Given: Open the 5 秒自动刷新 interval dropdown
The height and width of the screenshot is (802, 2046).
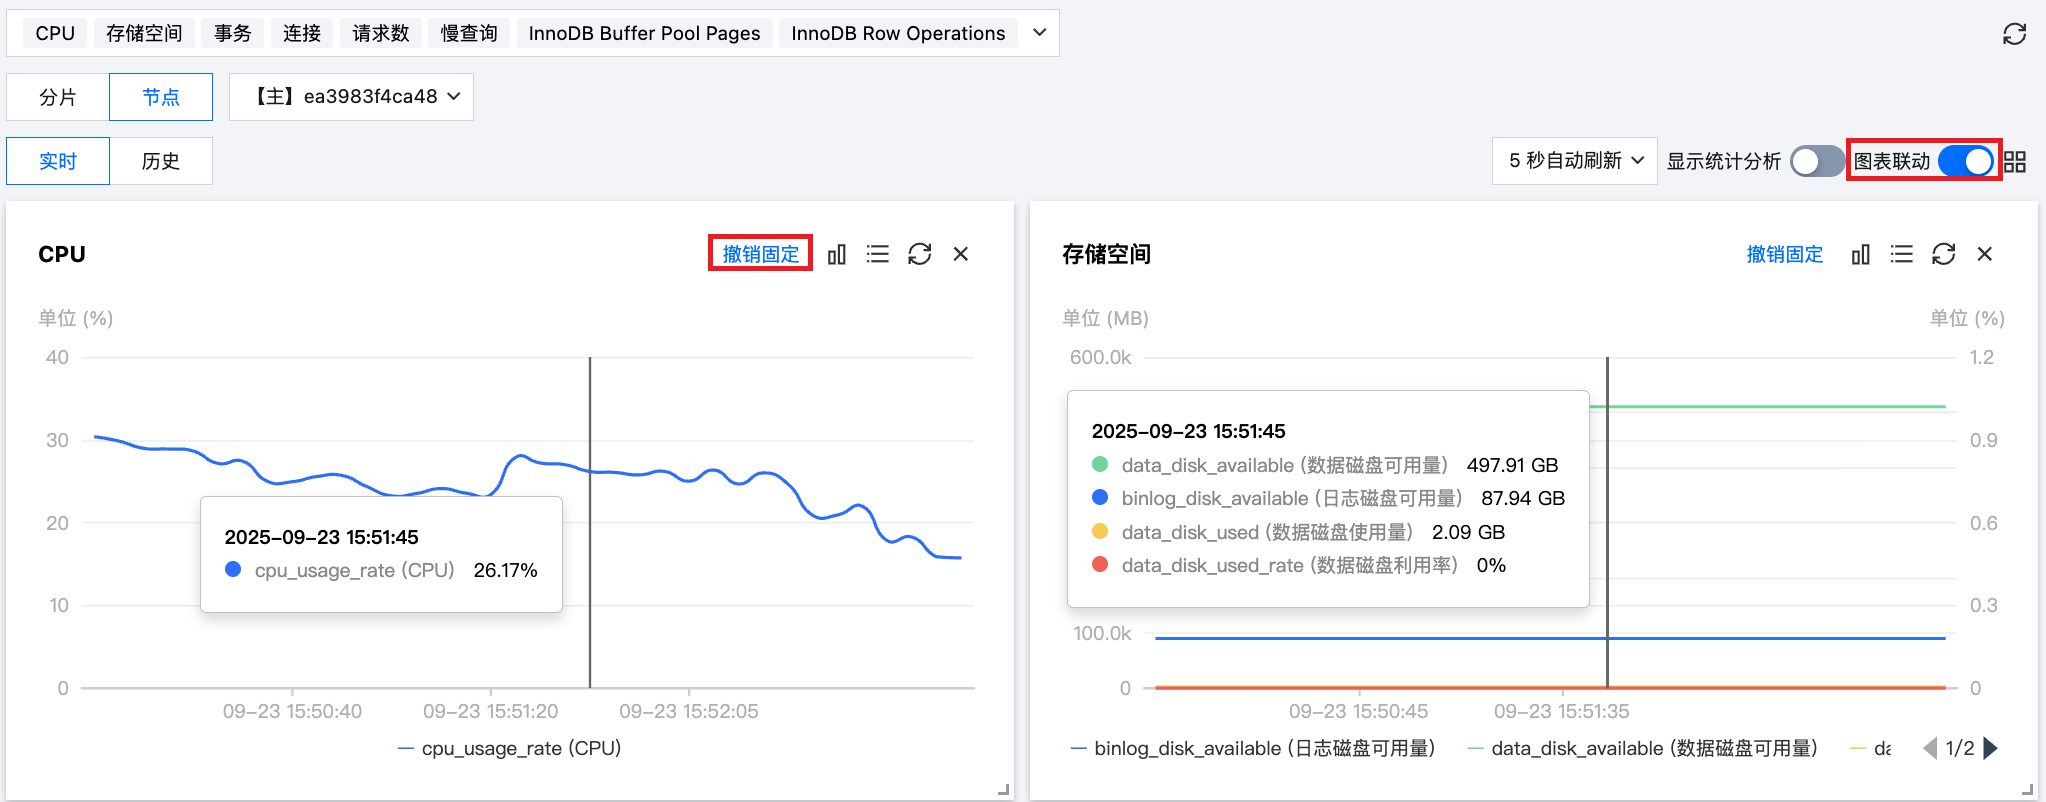Looking at the screenshot, I should pyautogui.click(x=1574, y=161).
